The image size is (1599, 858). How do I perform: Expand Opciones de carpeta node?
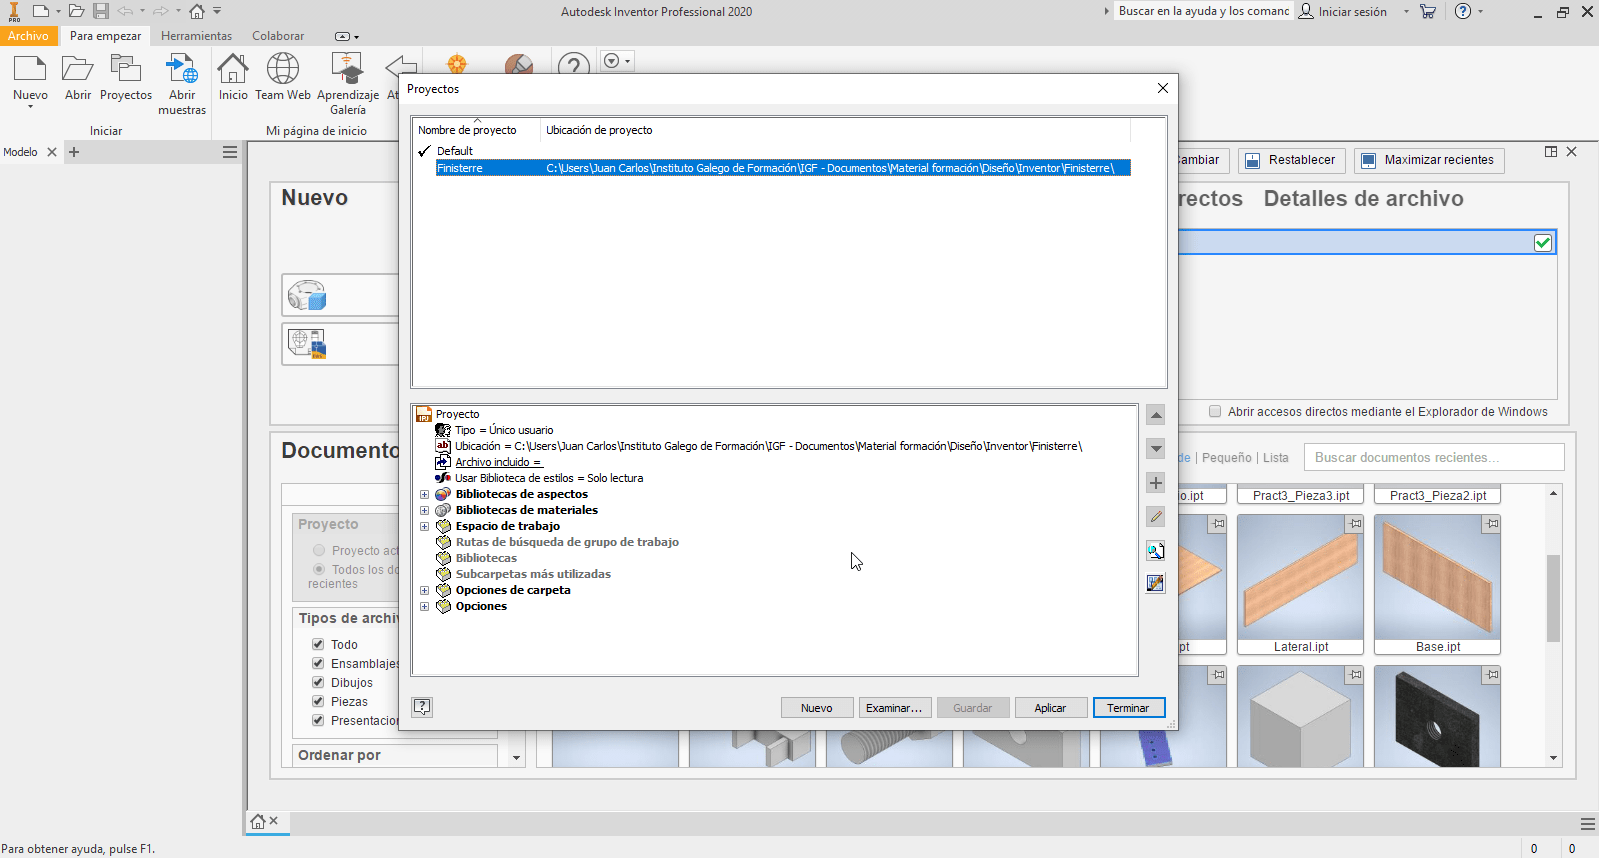click(x=424, y=590)
